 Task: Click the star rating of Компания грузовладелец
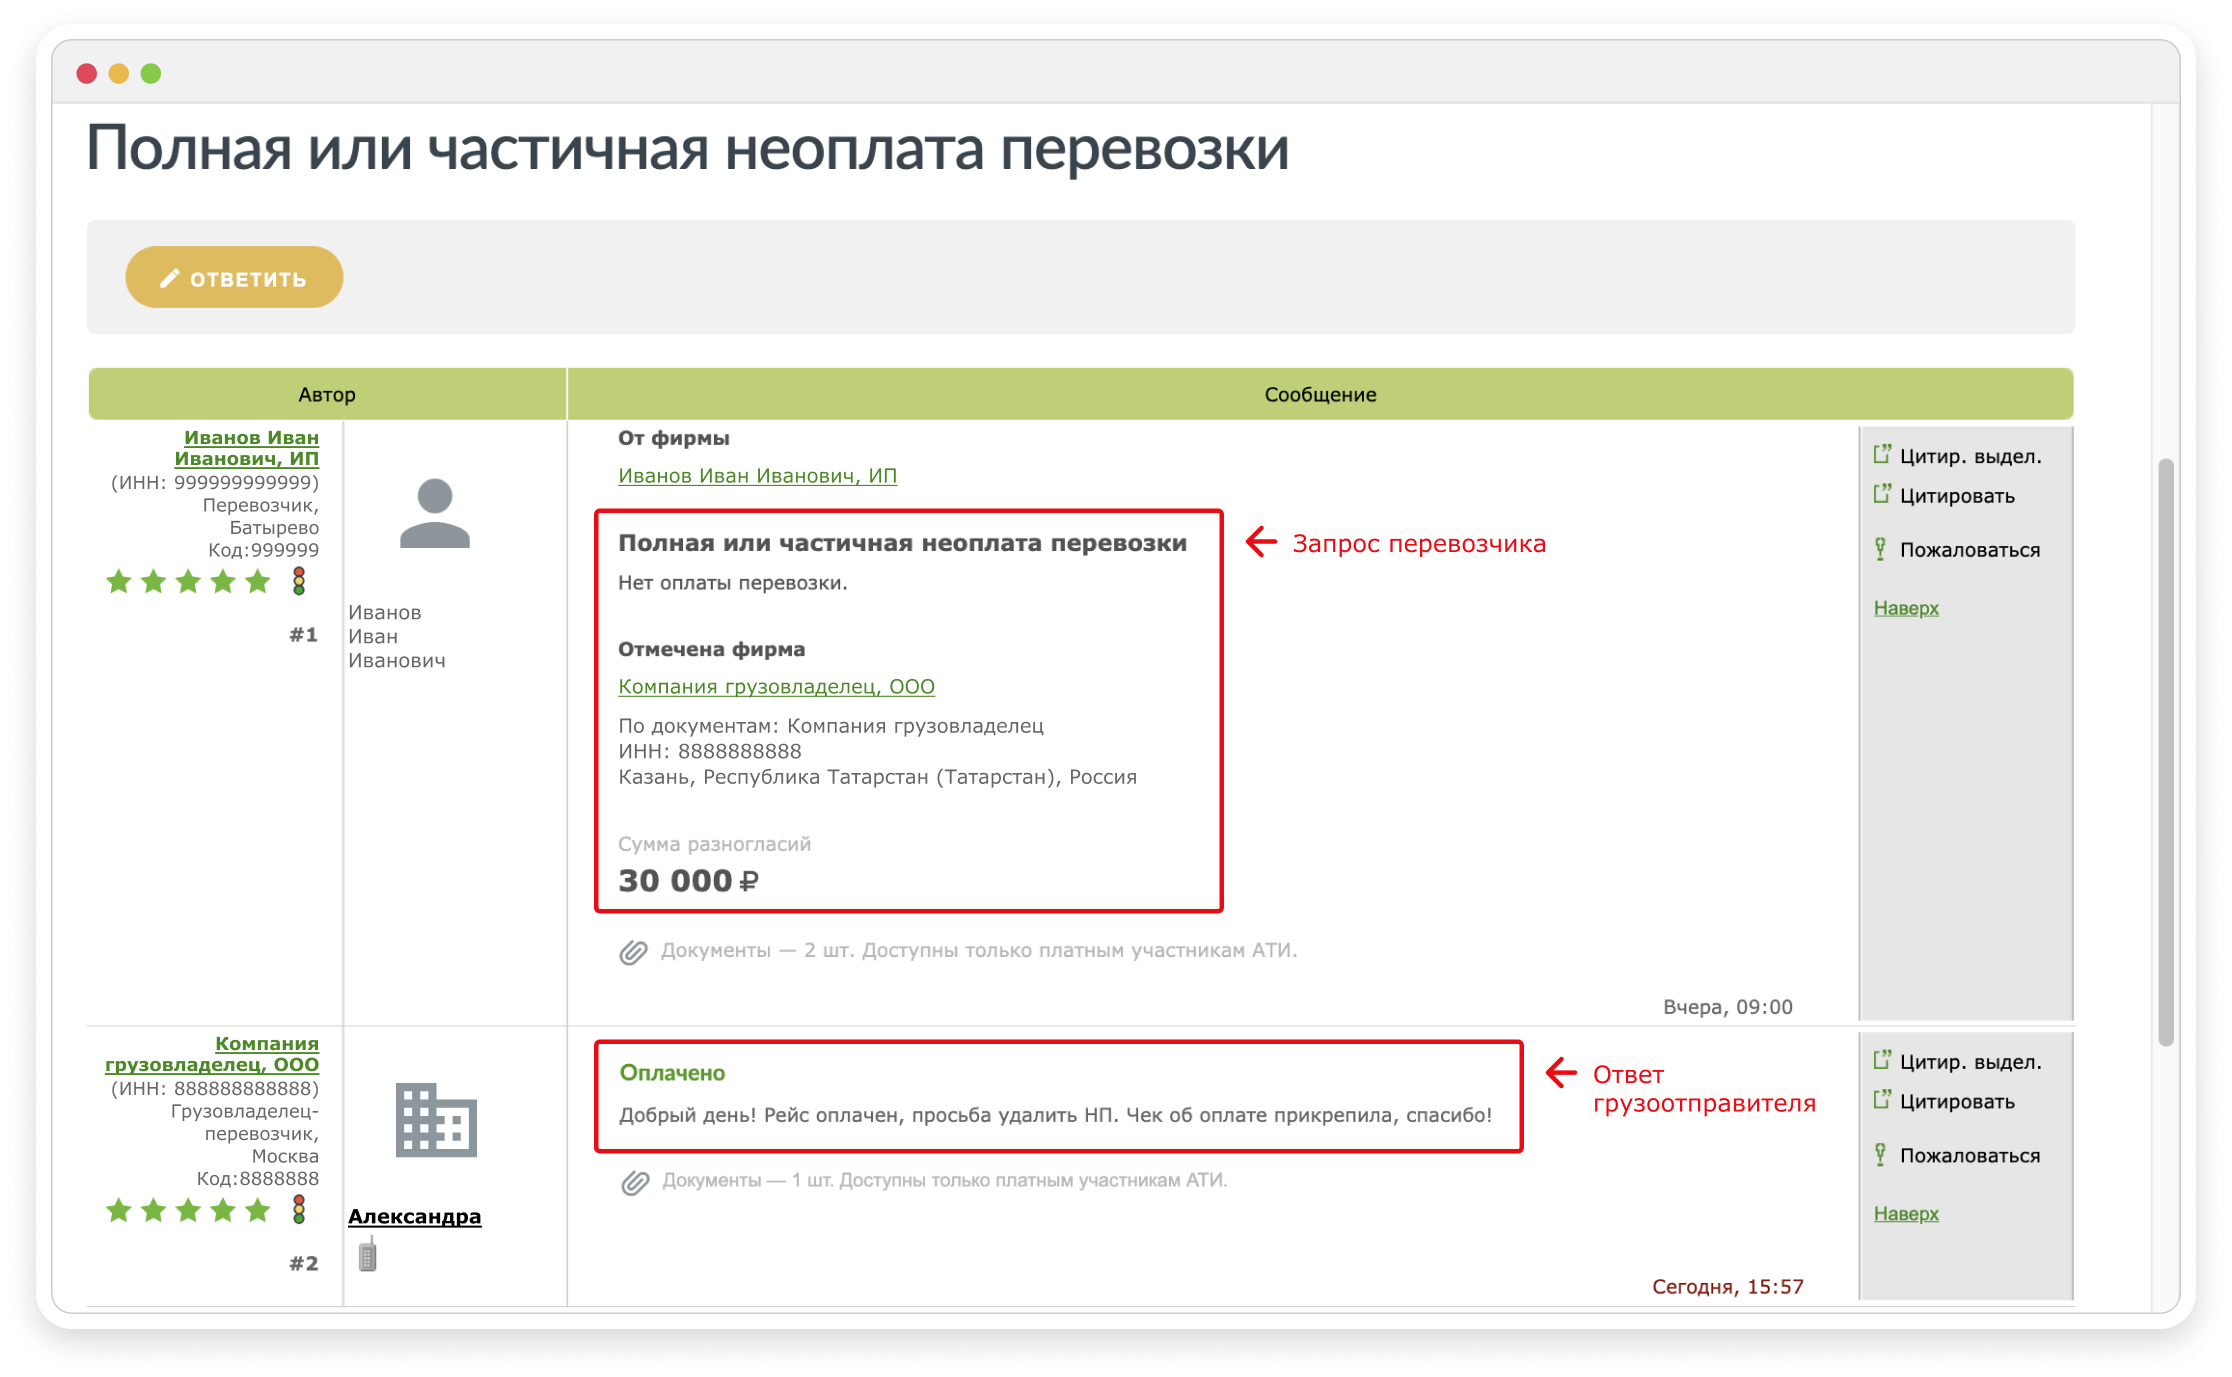(x=188, y=1211)
